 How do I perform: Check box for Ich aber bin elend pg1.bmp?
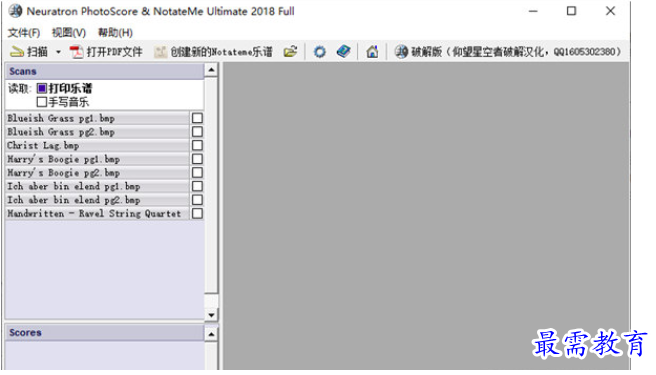[x=197, y=186]
